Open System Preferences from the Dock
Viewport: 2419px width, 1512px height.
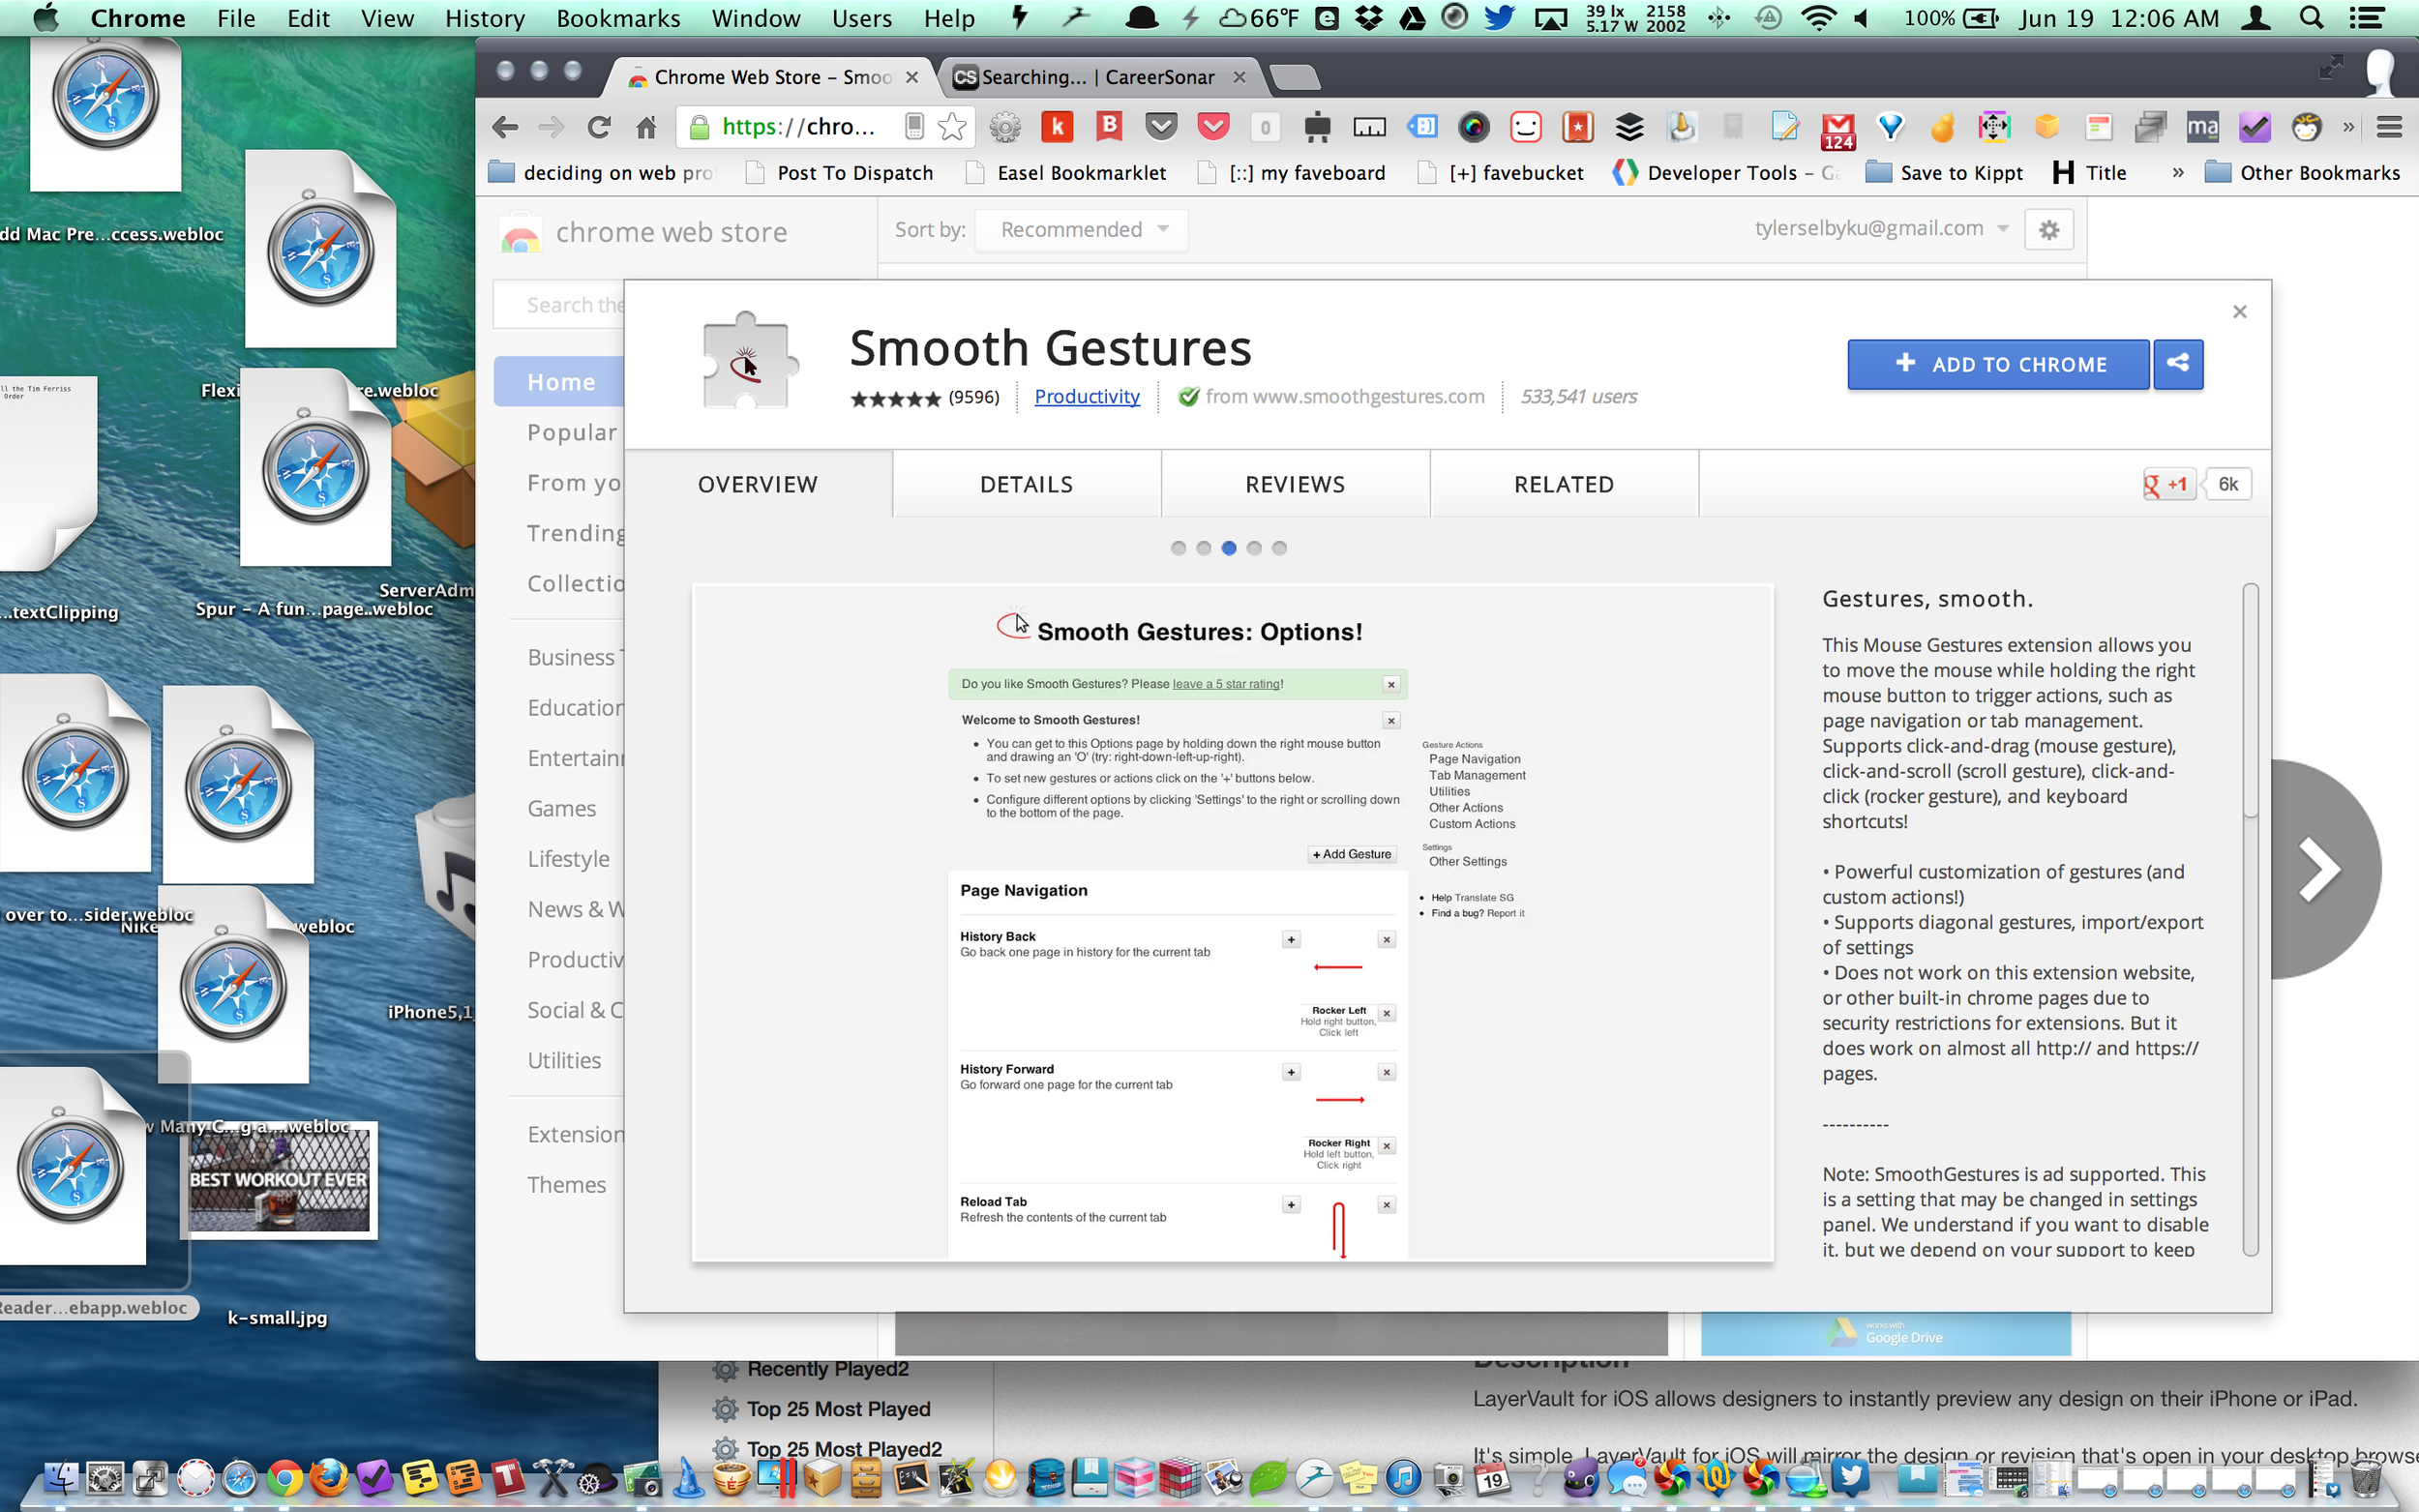tap(105, 1478)
